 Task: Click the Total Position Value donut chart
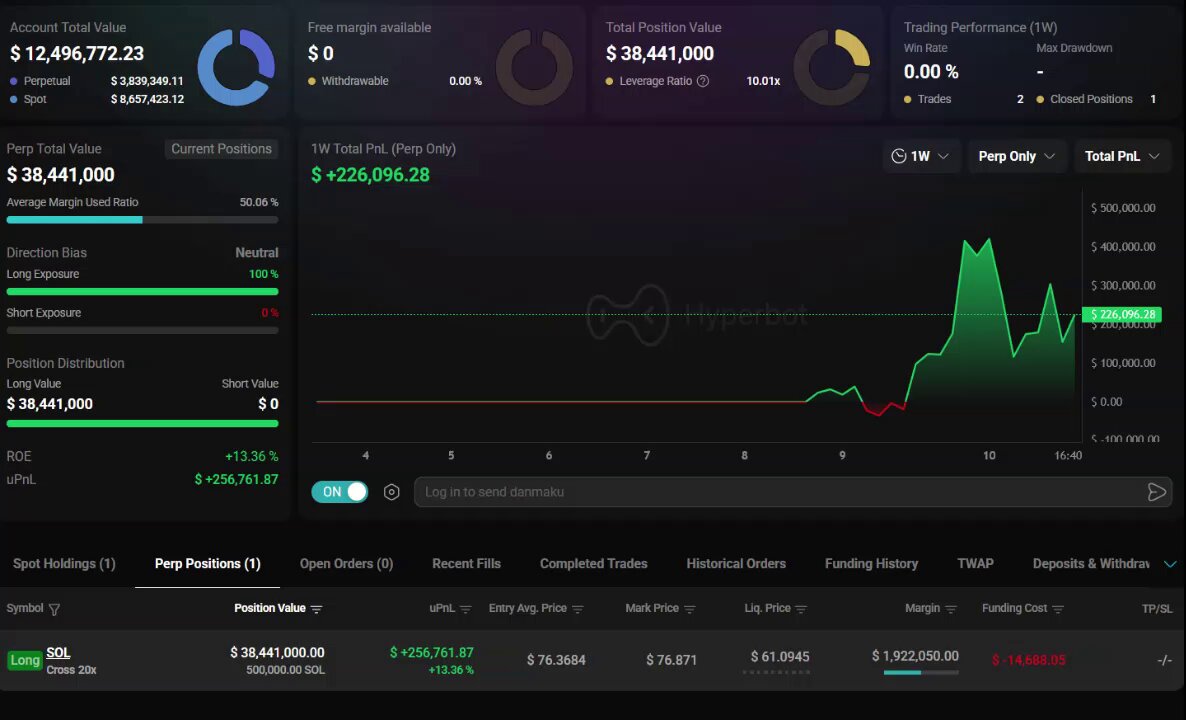(832, 67)
